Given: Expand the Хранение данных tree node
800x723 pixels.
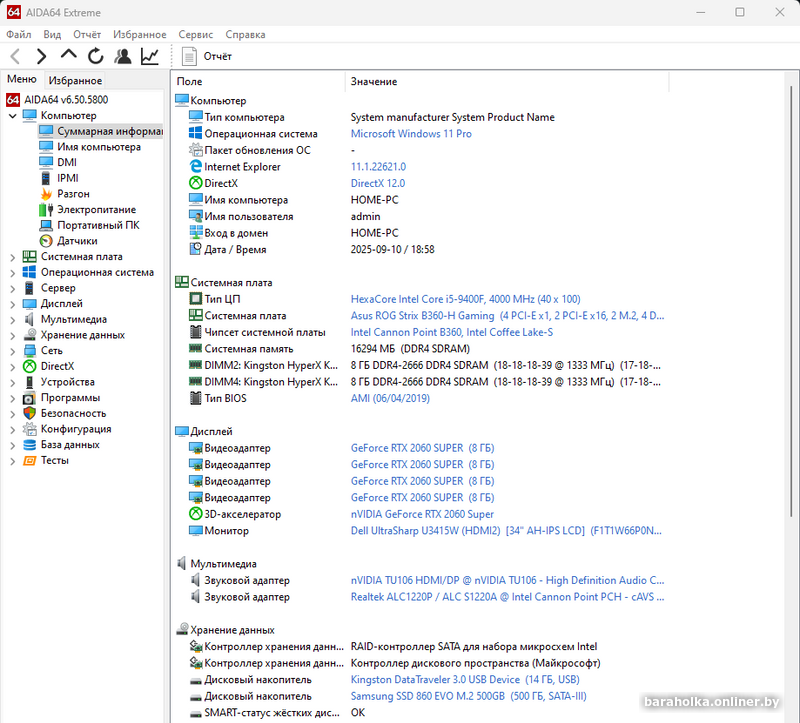Looking at the screenshot, I should click(x=13, y=336).
